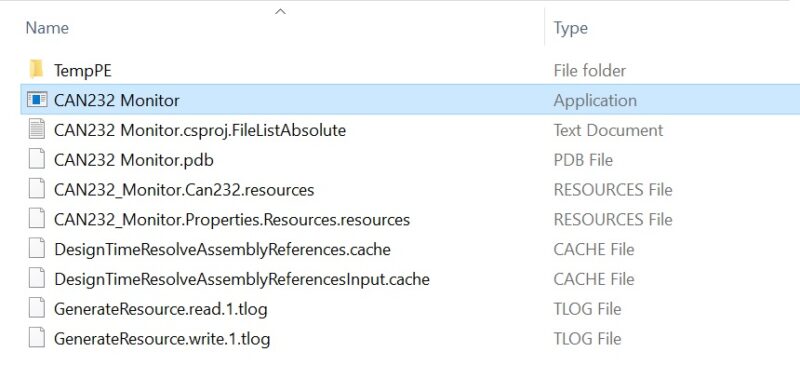Click the Can232.resources file icon
The image size is (800, 392).
pyautogui.click(x=37, y=189)
